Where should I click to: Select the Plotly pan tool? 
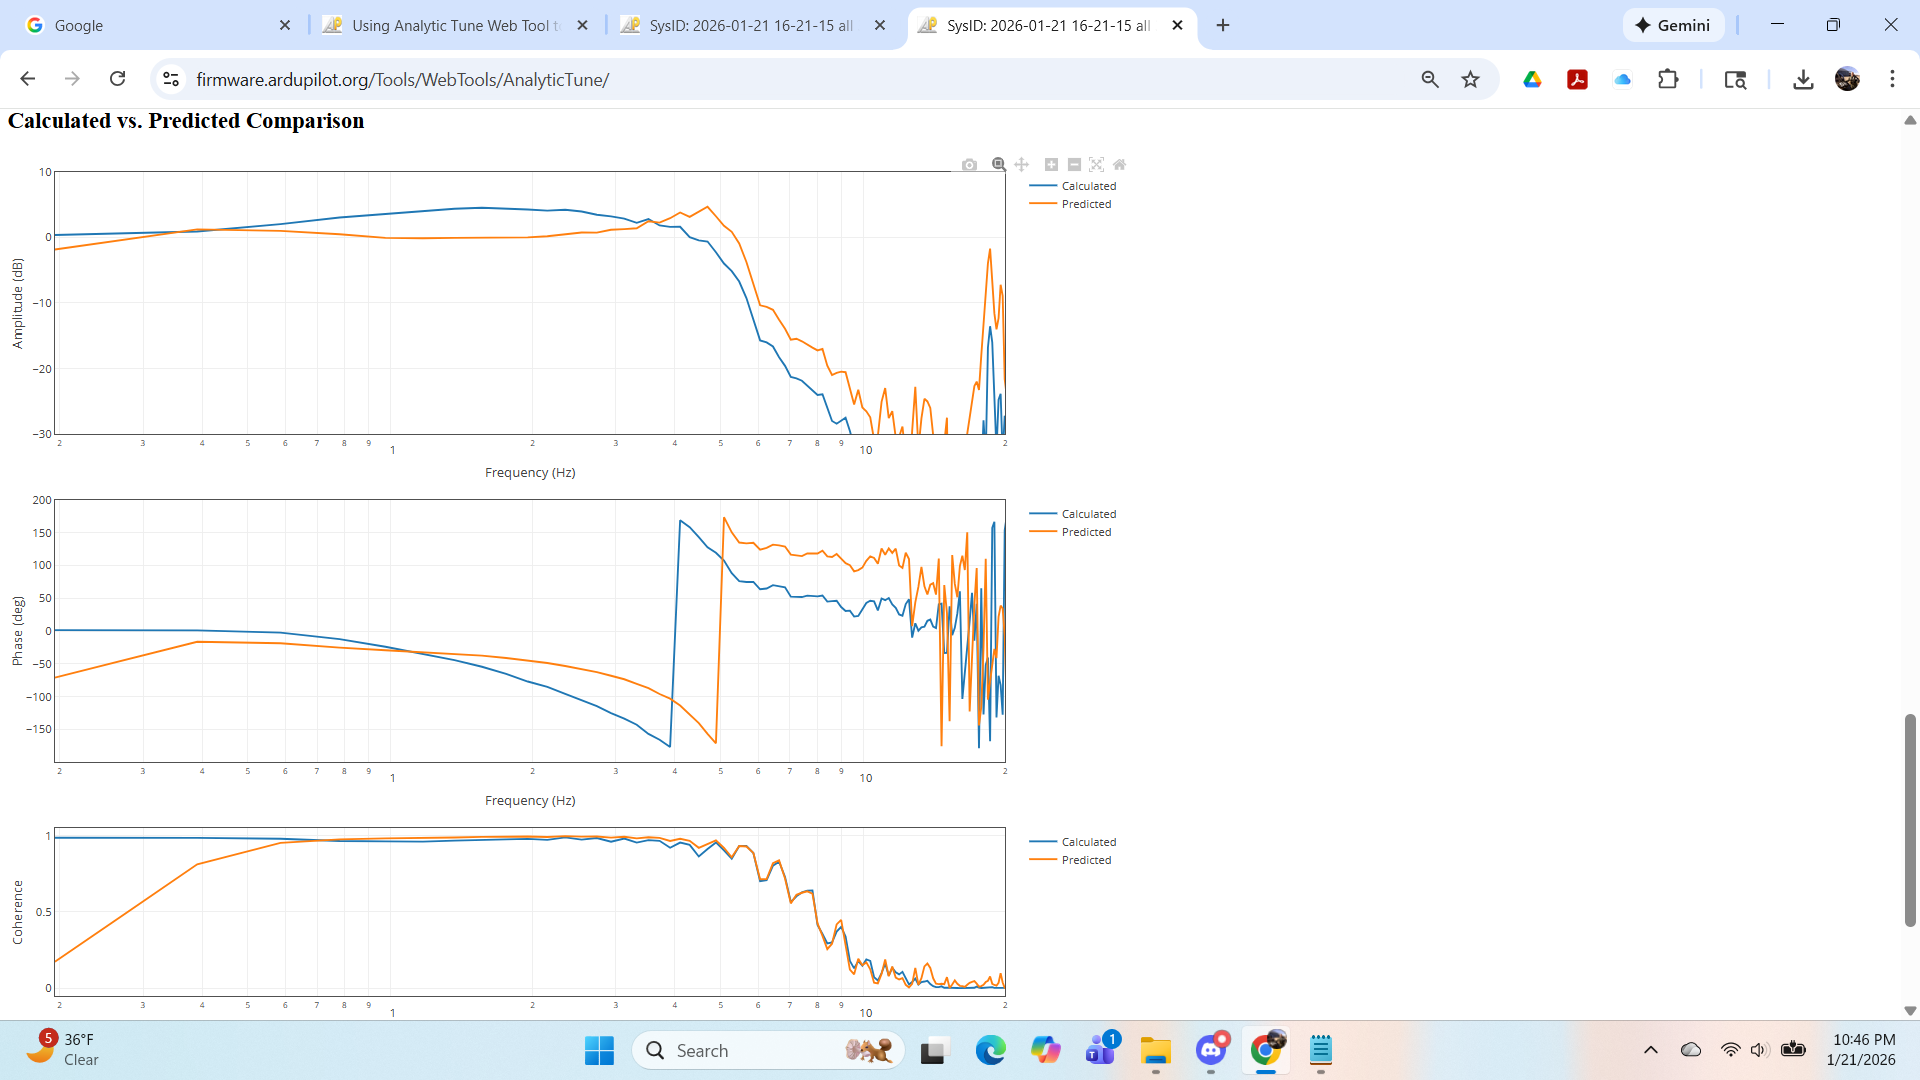click(1021, 165)
